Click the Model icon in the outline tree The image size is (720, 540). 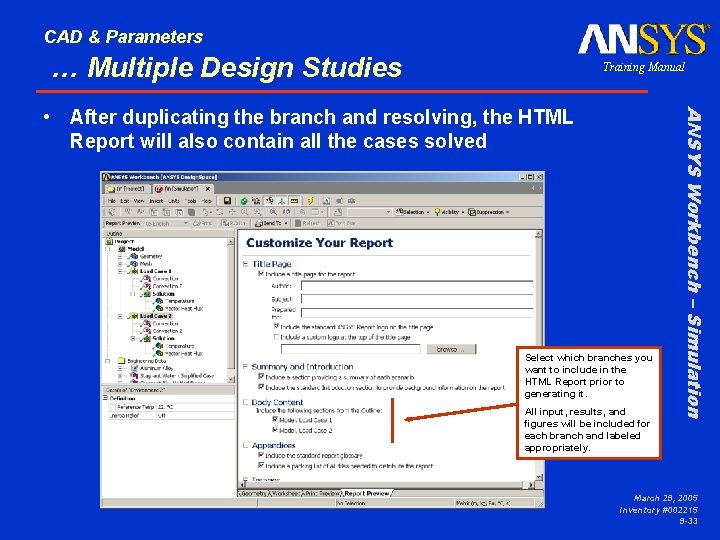122,248
